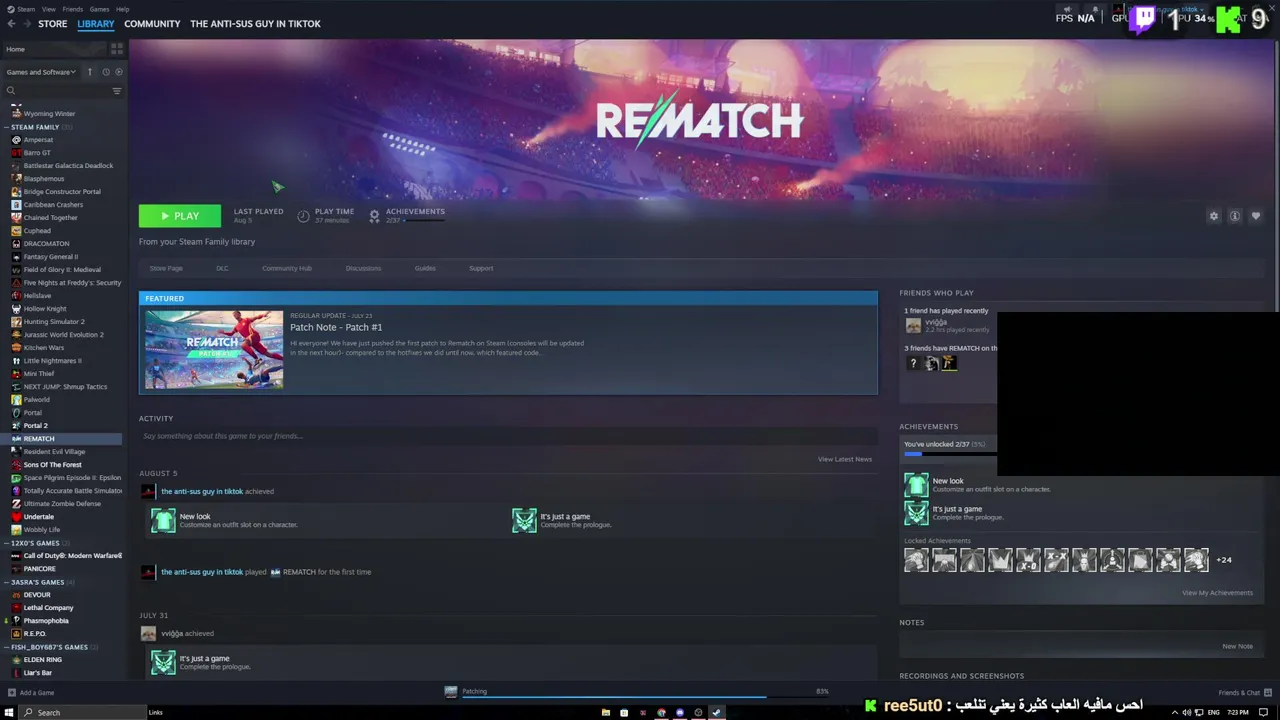The height and width of the screenshot is (720, 1280).
Task: Open Steam announcements megaphone icon
Action: pyautogui.click(x=1067, y=9)
